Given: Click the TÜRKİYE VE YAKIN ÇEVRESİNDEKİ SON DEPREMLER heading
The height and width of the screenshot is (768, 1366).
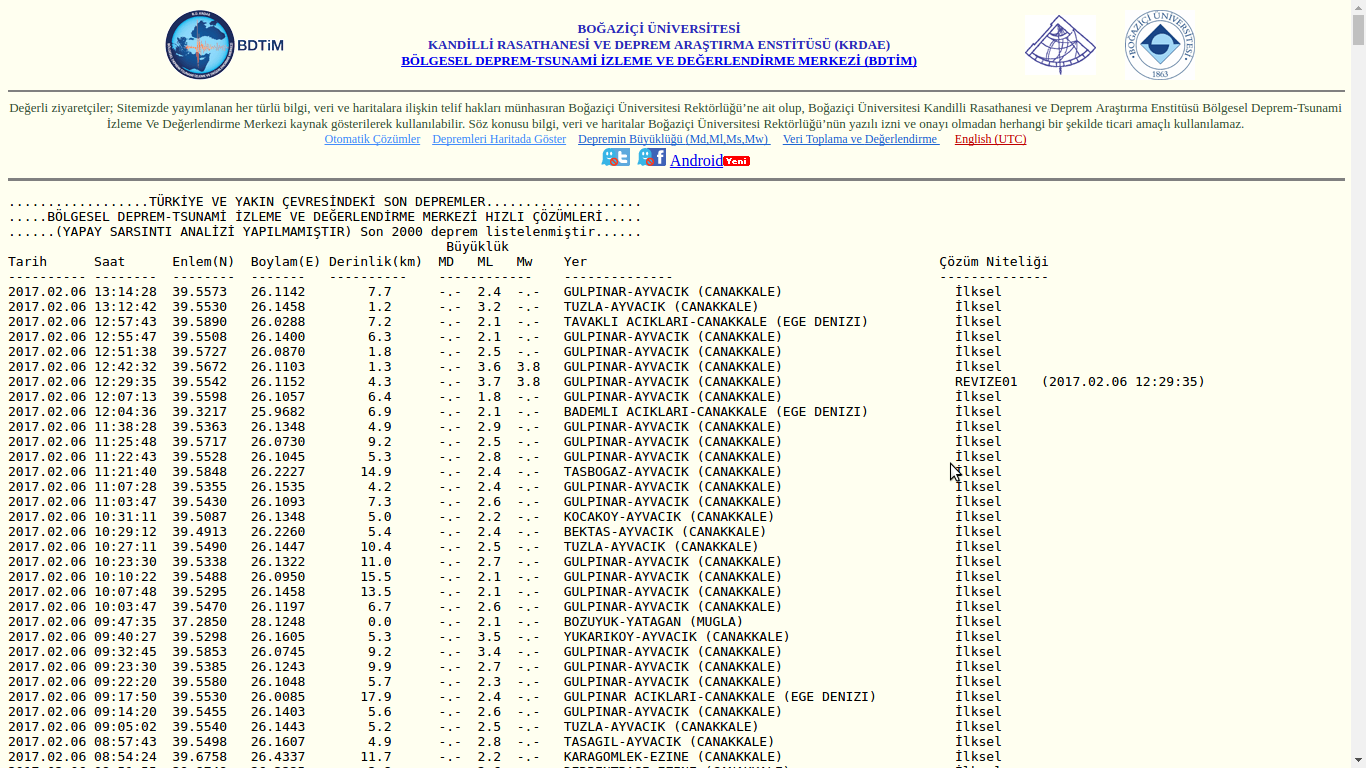Looking at the screenshot, I should 317,202.
